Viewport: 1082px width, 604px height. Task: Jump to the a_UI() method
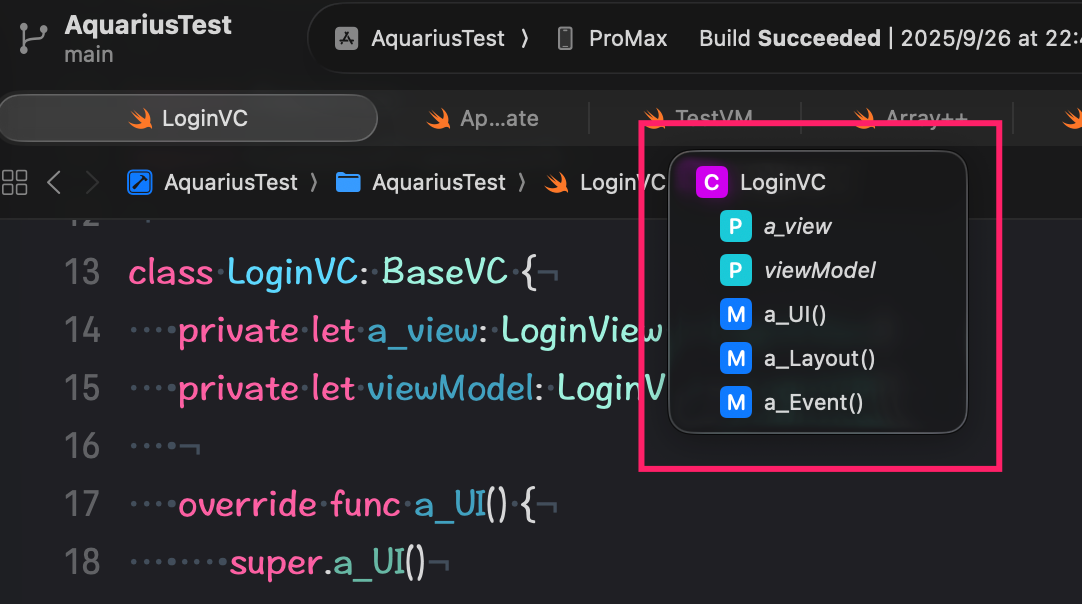click(x=795, y=314)
